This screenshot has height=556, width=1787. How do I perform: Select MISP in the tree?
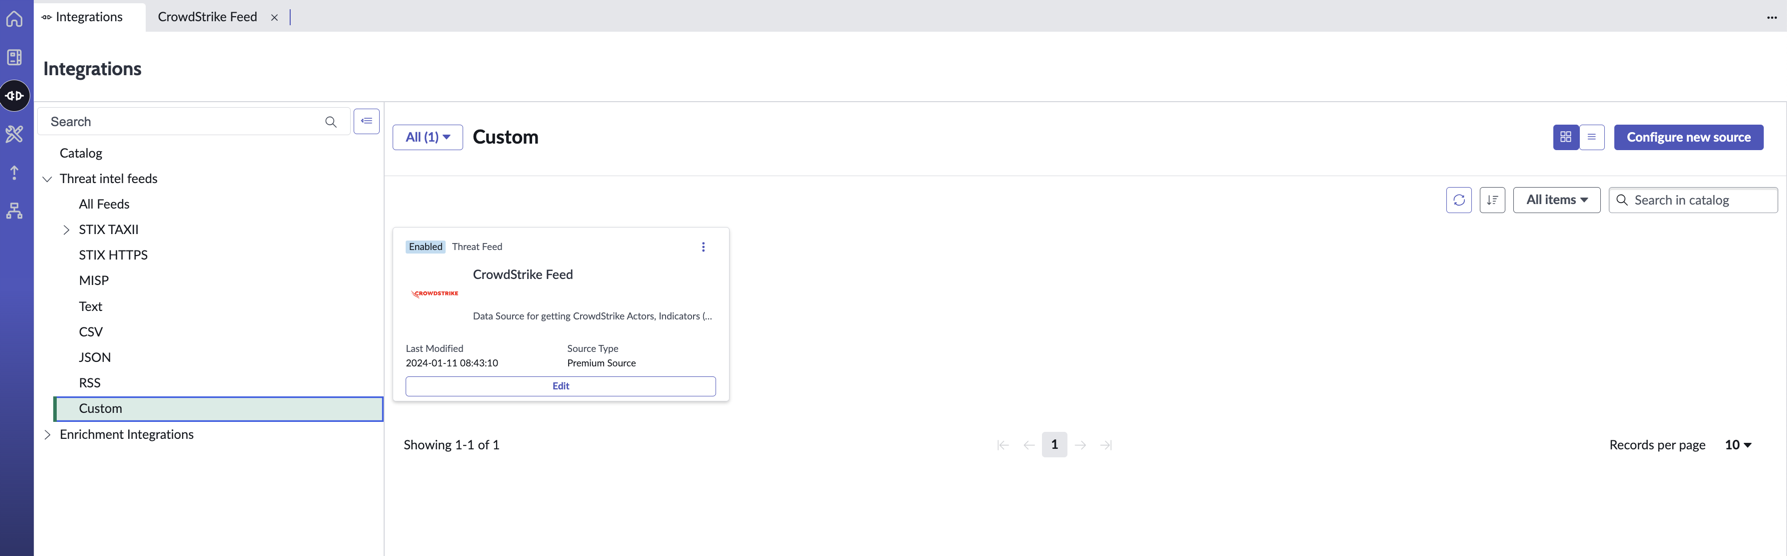click(94, 281)
